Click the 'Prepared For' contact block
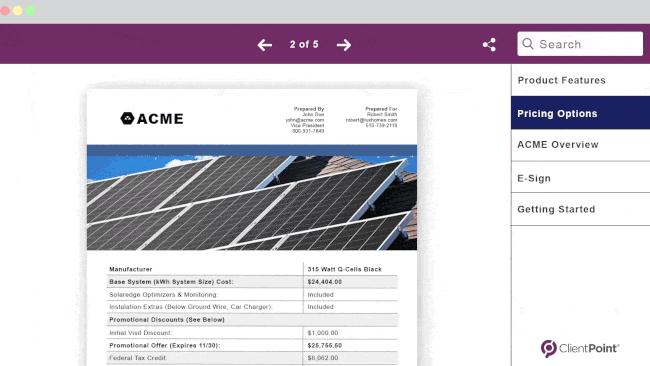 click(x=371, y=117)
